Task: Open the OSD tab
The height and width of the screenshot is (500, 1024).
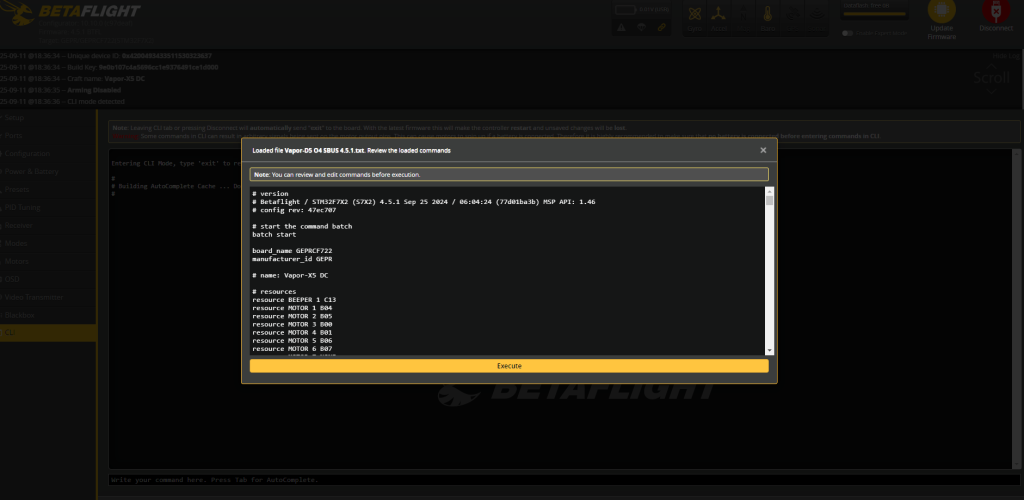Action: [48, 279]
